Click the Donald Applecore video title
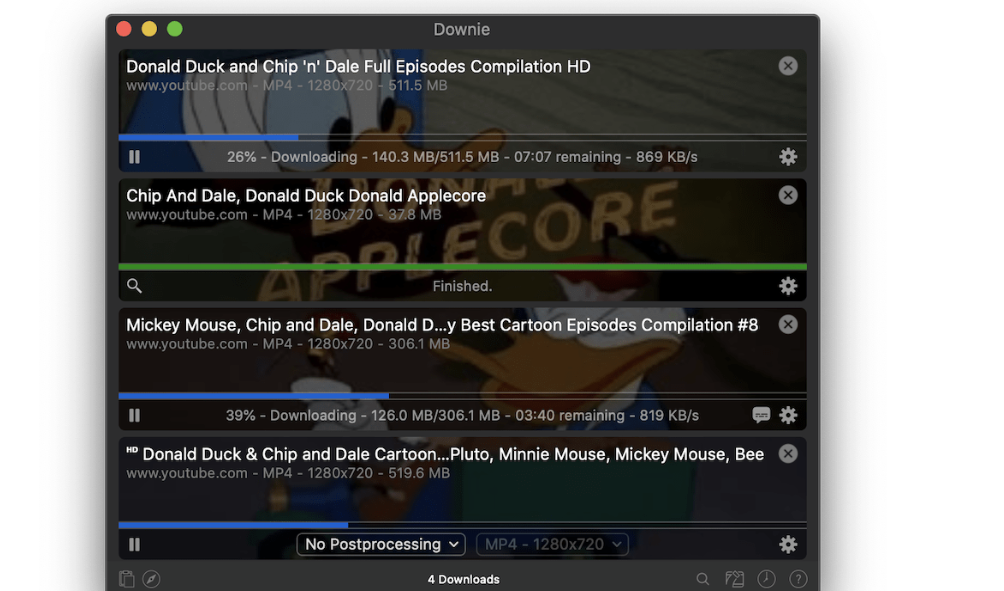This screenshot has height=591, width=1004. click(x=306, y=196)
